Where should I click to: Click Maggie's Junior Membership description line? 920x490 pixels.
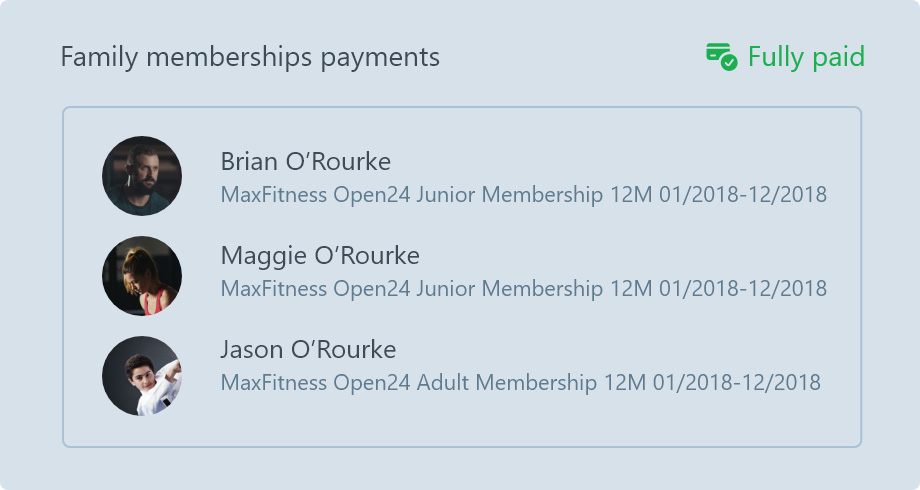pyautogui.click(x=523, y=288)
